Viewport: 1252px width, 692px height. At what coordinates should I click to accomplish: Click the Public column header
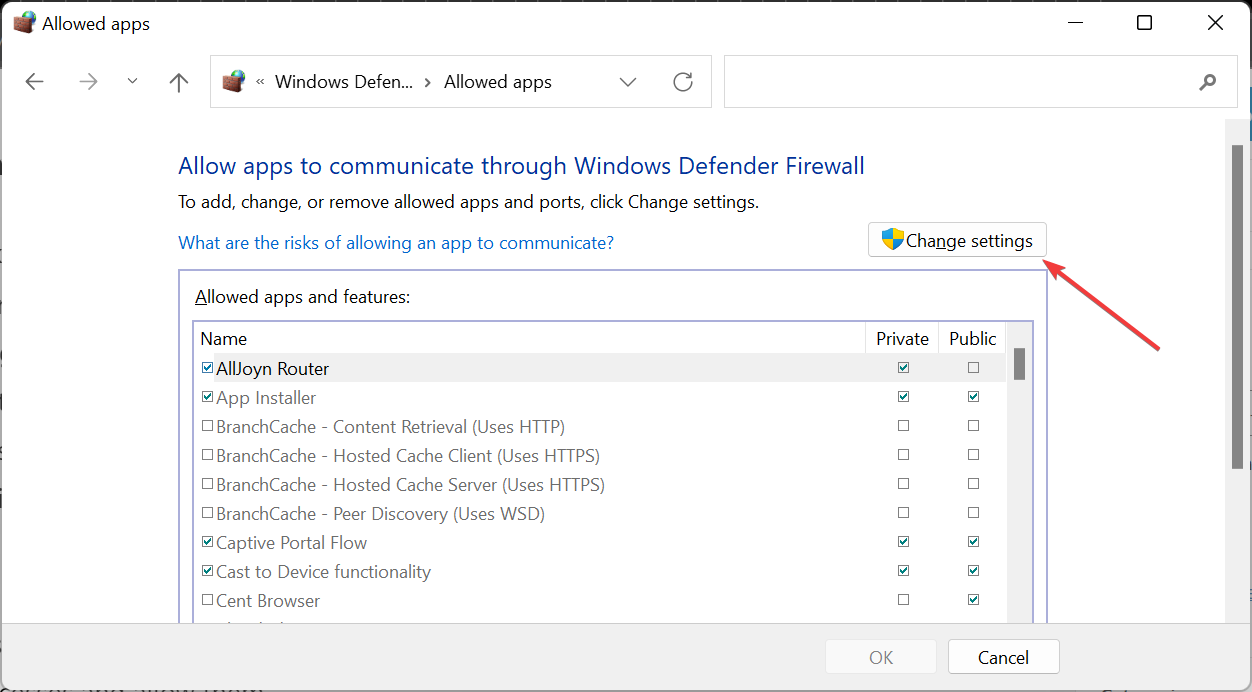tap(973, 338)
